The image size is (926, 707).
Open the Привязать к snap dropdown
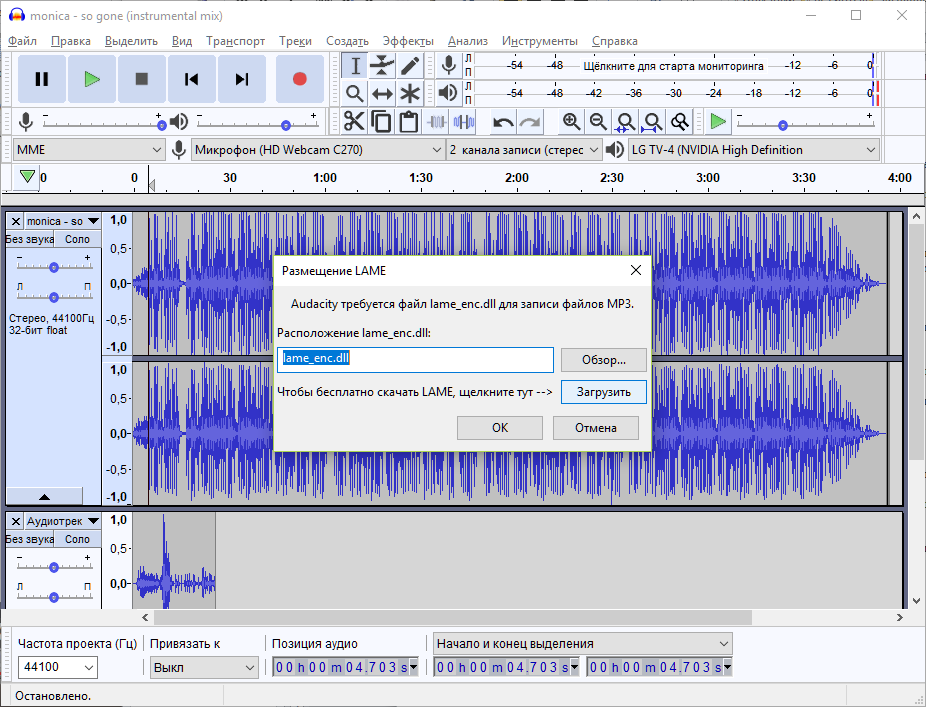click(x=204, y=667)
